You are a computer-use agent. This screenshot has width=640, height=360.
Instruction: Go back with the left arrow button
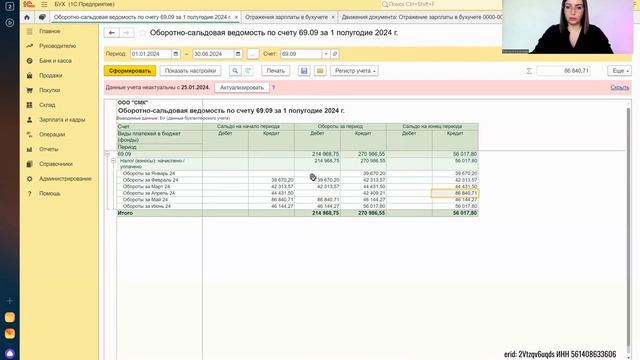[111, 33]
